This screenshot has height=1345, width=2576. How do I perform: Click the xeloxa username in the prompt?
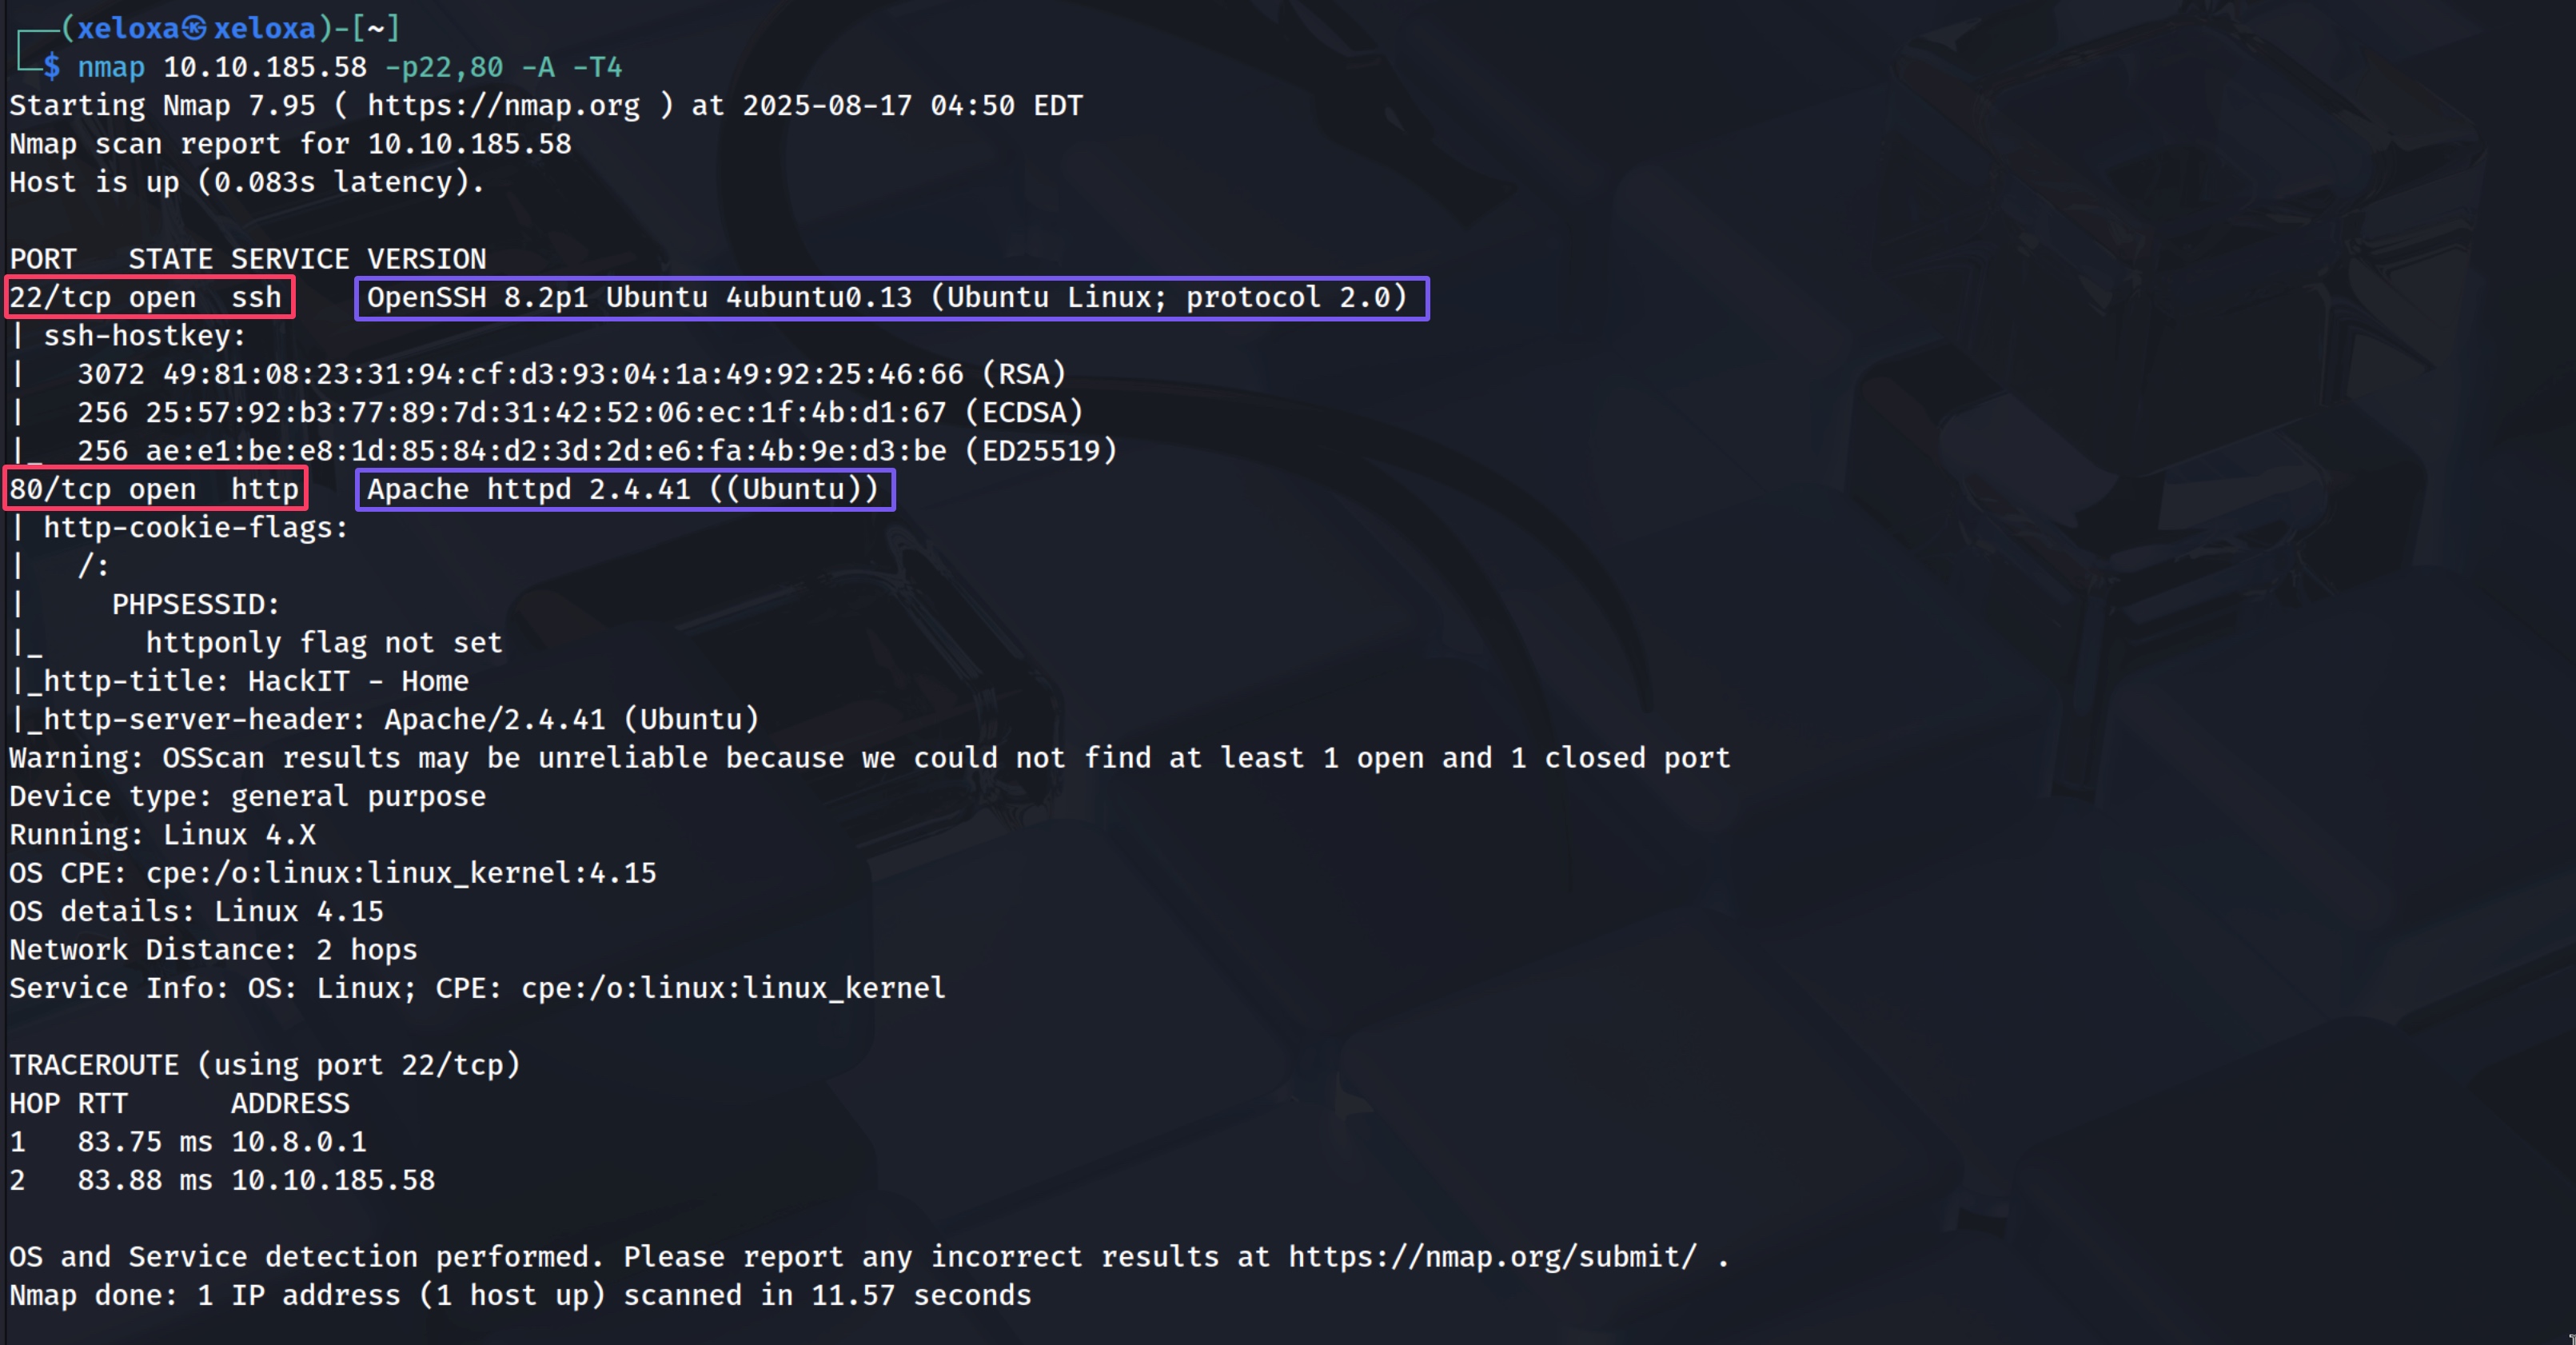click(x=128, y=28)
